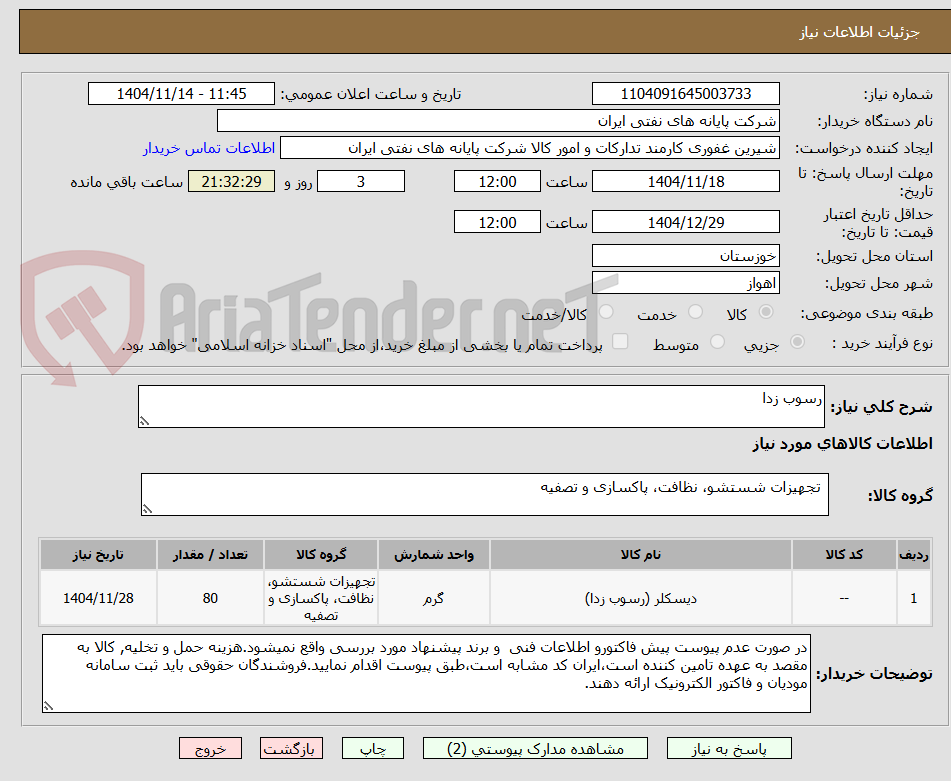The height and width of the screenshot is (781, 951).
Task: Click the product group cell in row 1
Action: pos(321,598)
